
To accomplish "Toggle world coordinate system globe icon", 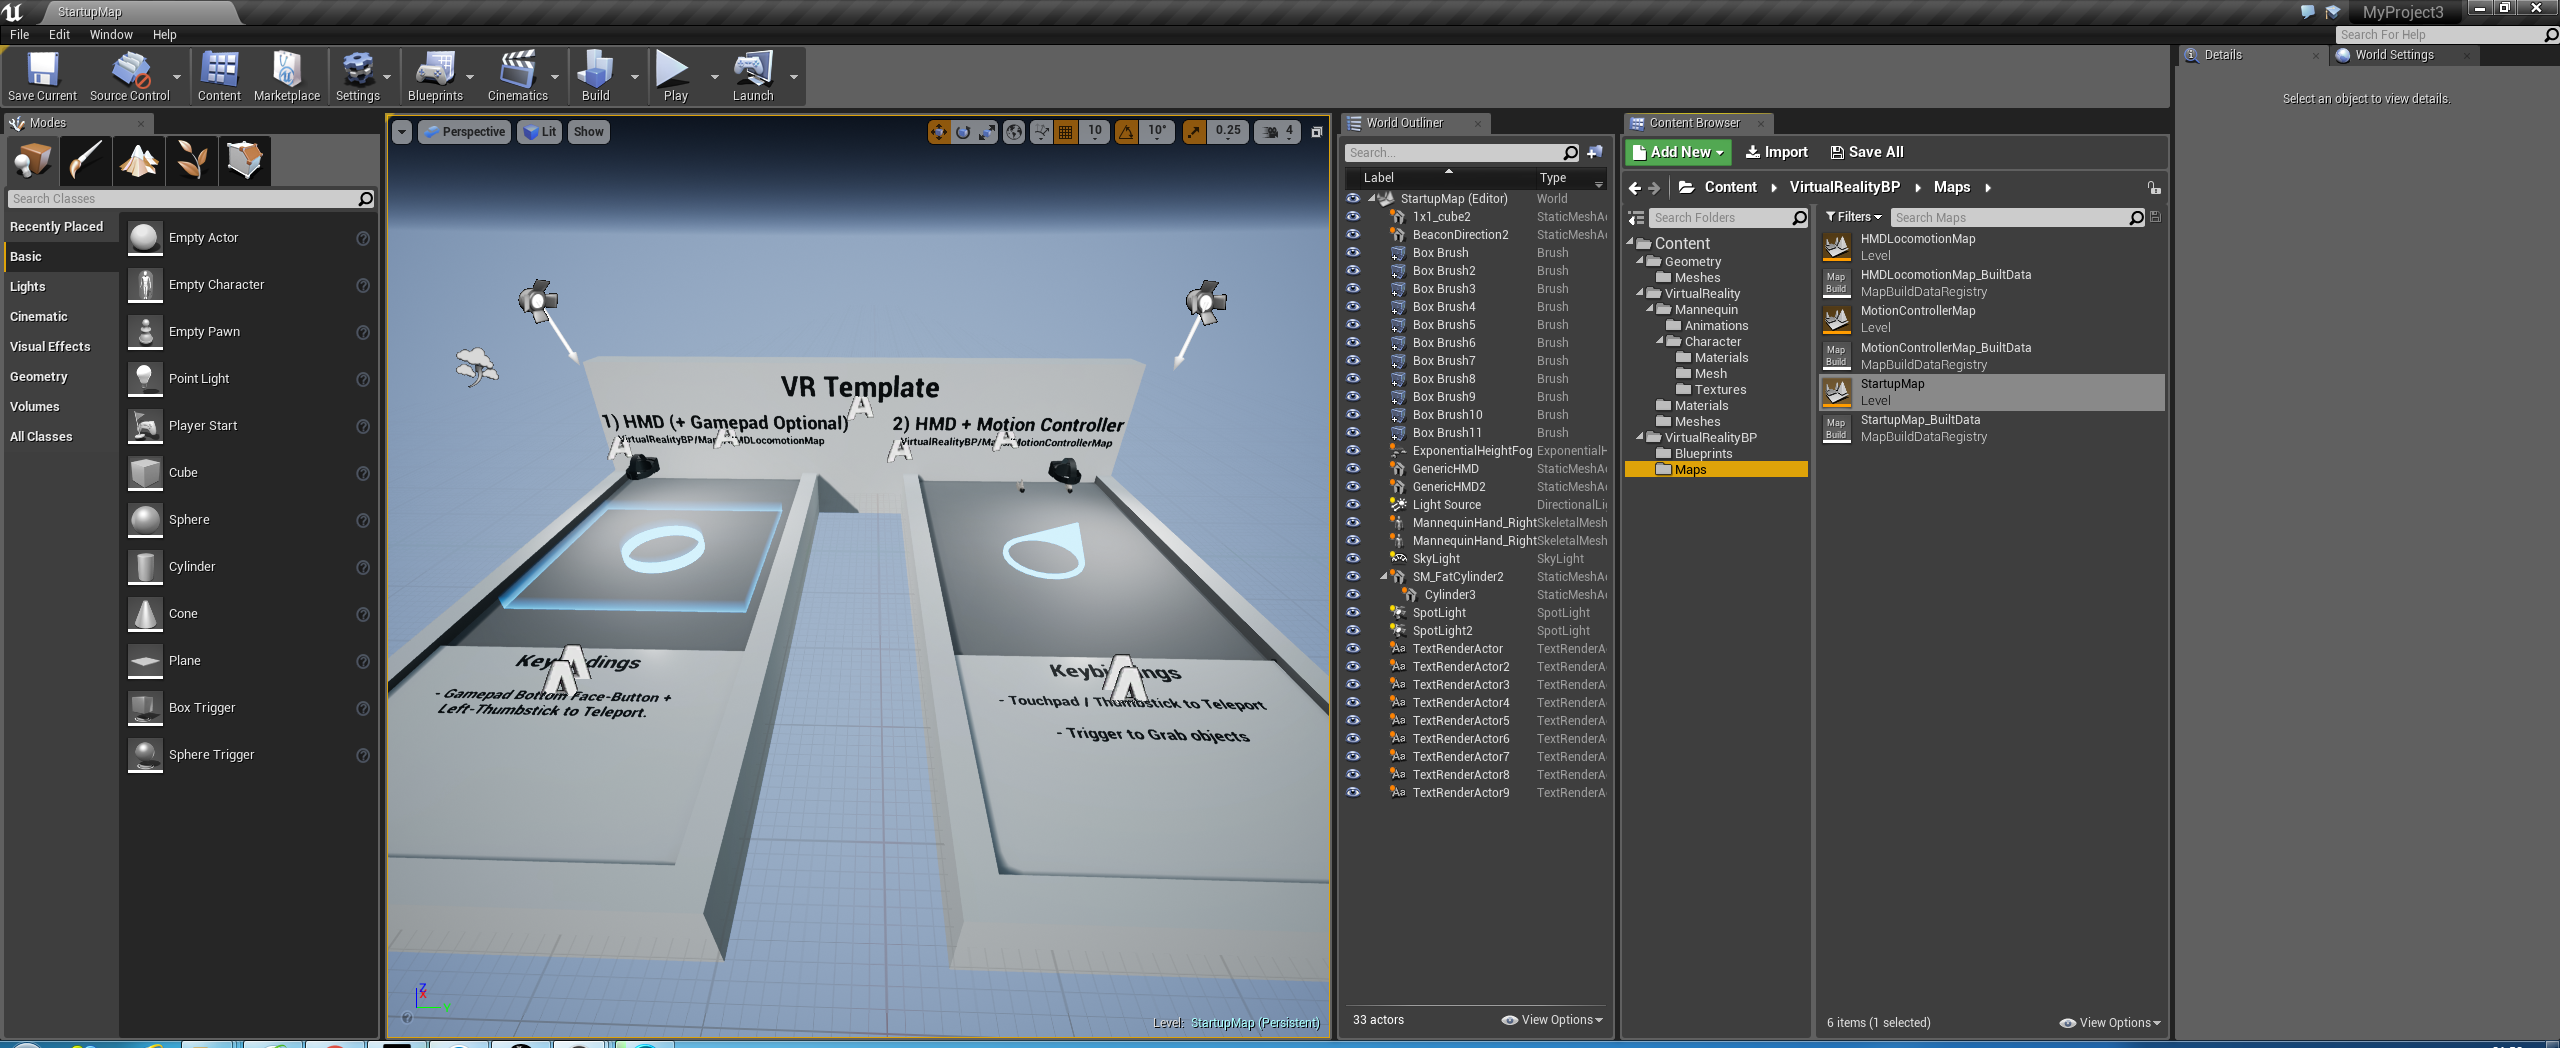I will pos(1014,132).
